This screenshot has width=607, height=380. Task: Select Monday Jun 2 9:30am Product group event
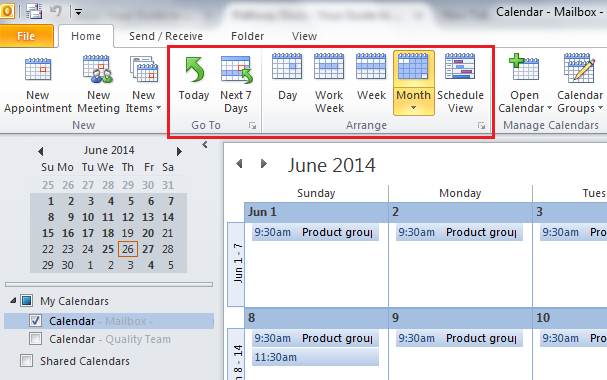tap(459, 232)
